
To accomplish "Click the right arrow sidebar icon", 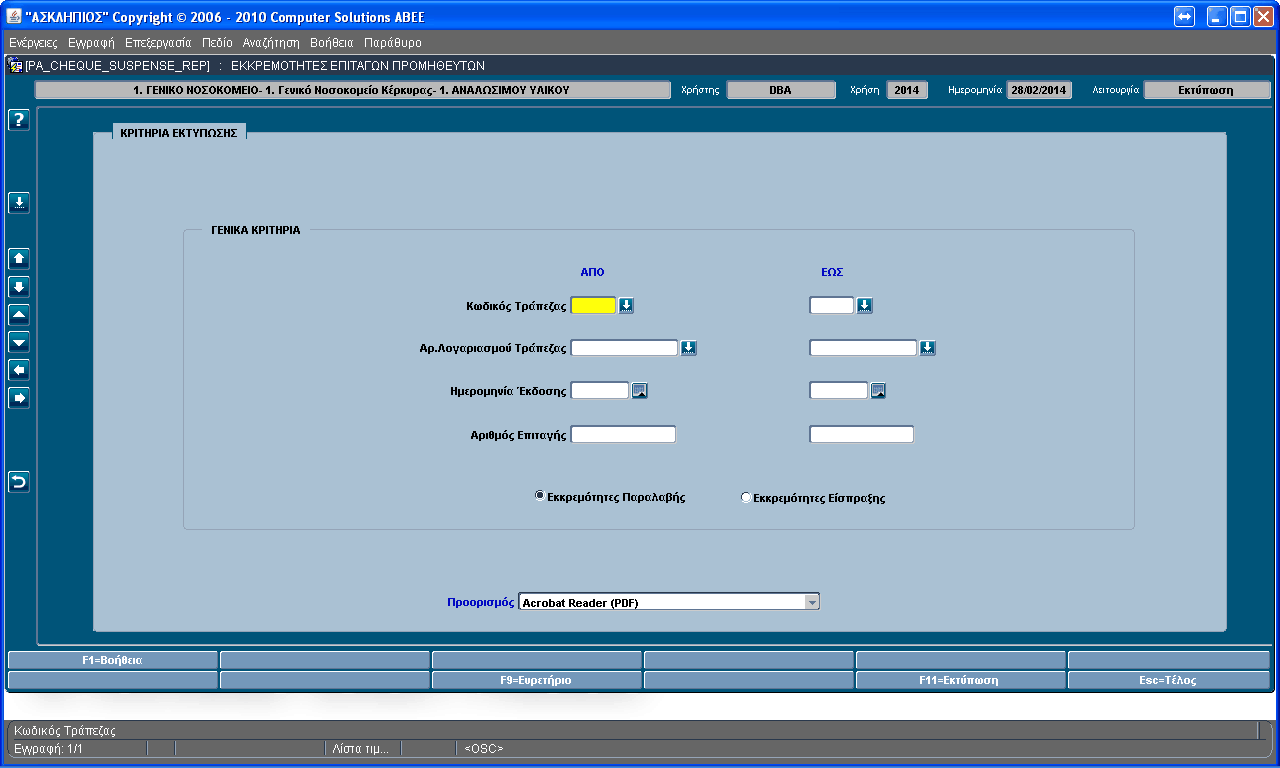I will [19, 398].
